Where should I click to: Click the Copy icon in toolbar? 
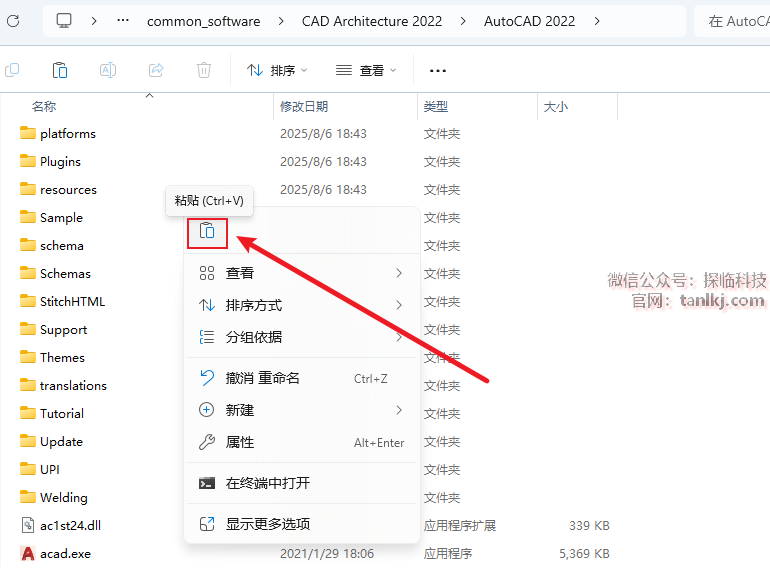12,70
